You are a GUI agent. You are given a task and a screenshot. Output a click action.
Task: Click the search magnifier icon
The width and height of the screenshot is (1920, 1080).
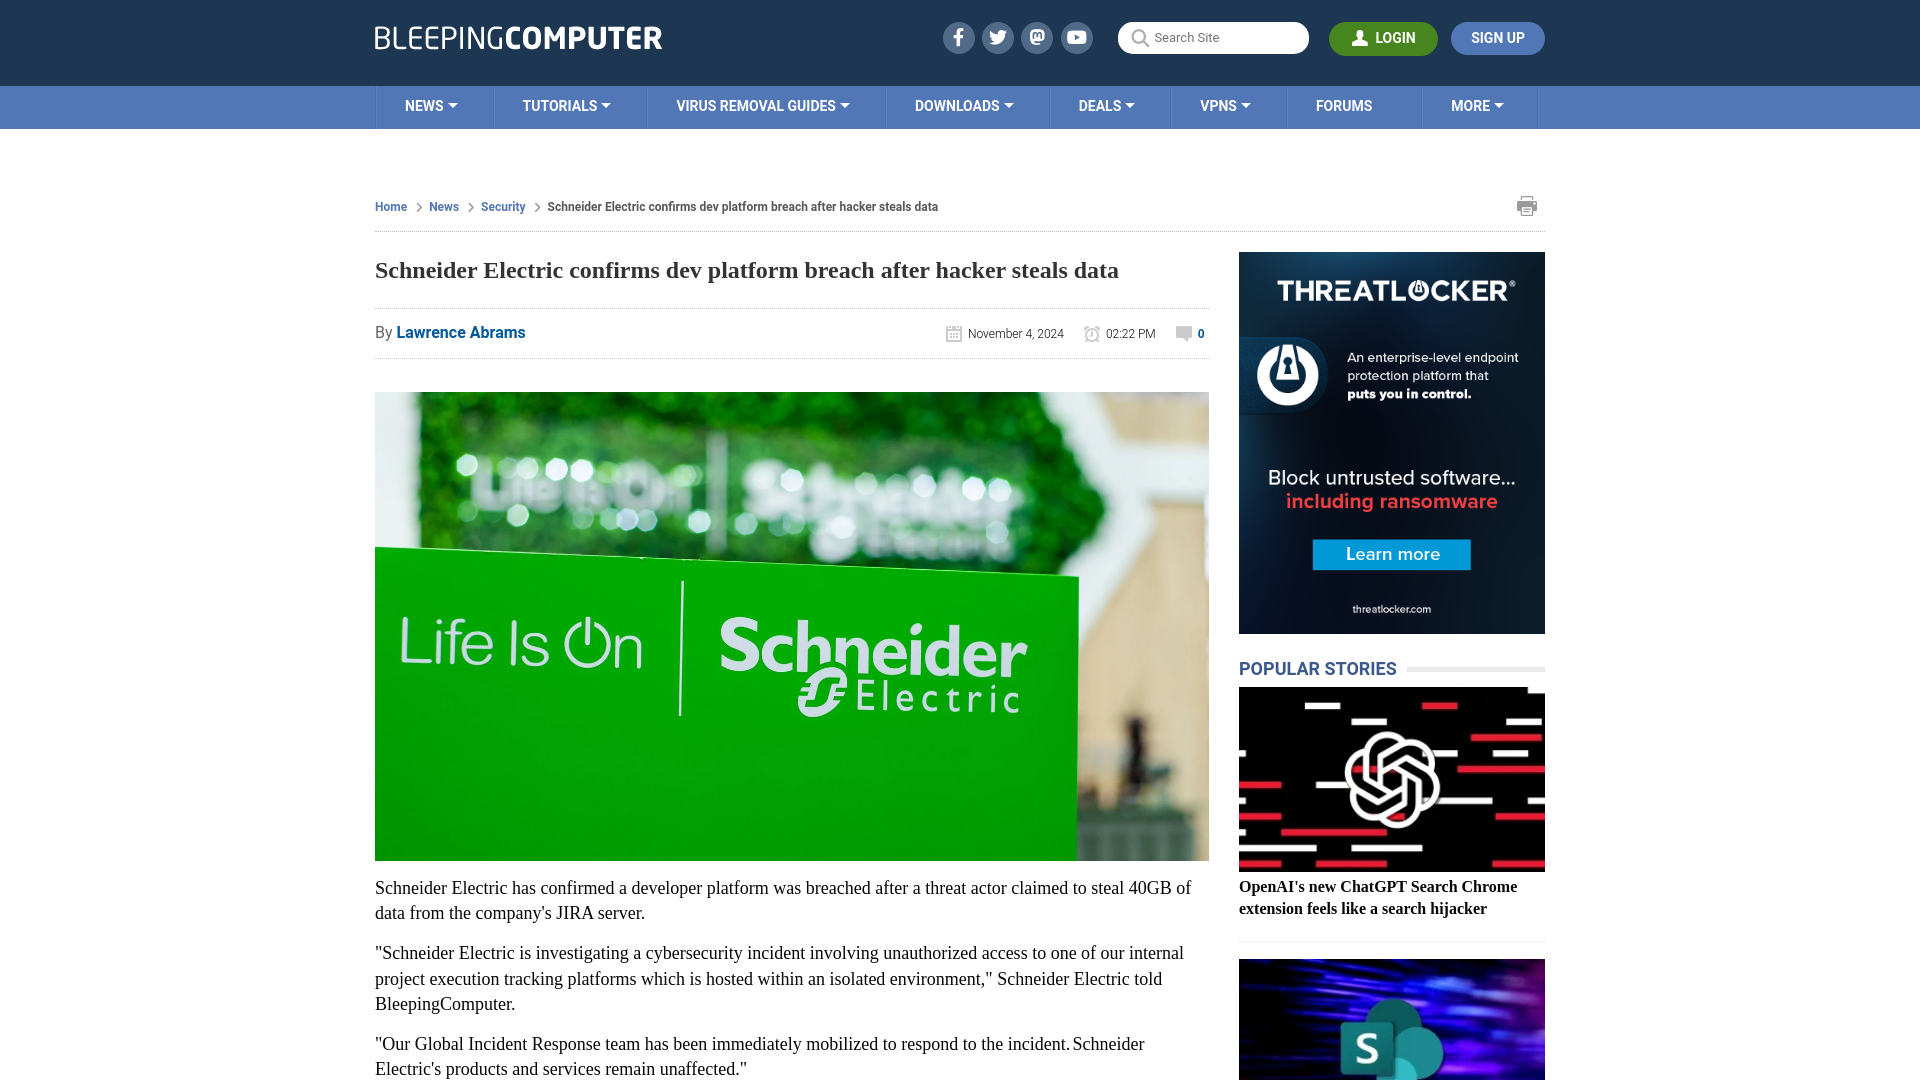1139,38
